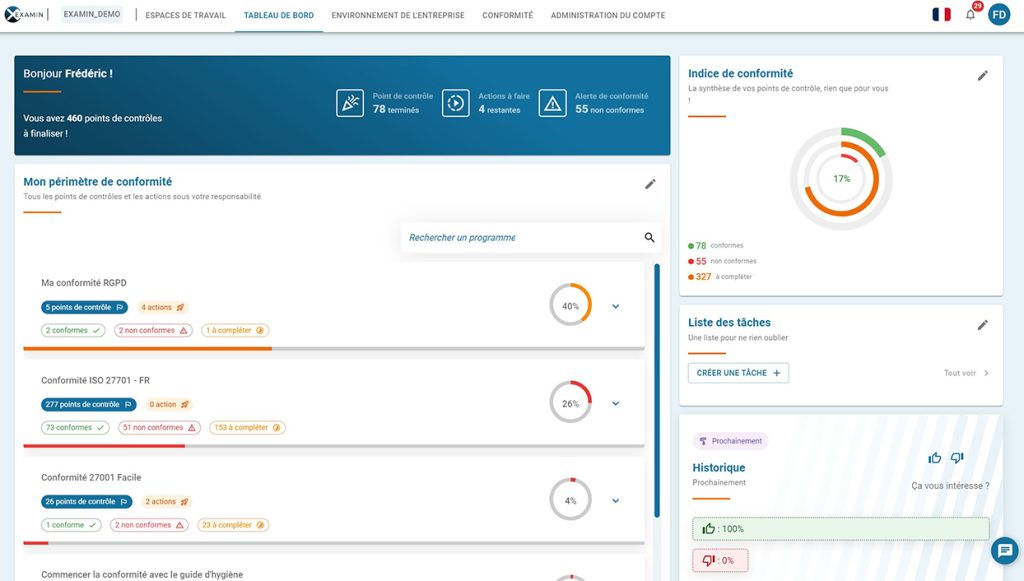Open the chat bubble assistant
1024x581 pixels.
(1003, 550)
